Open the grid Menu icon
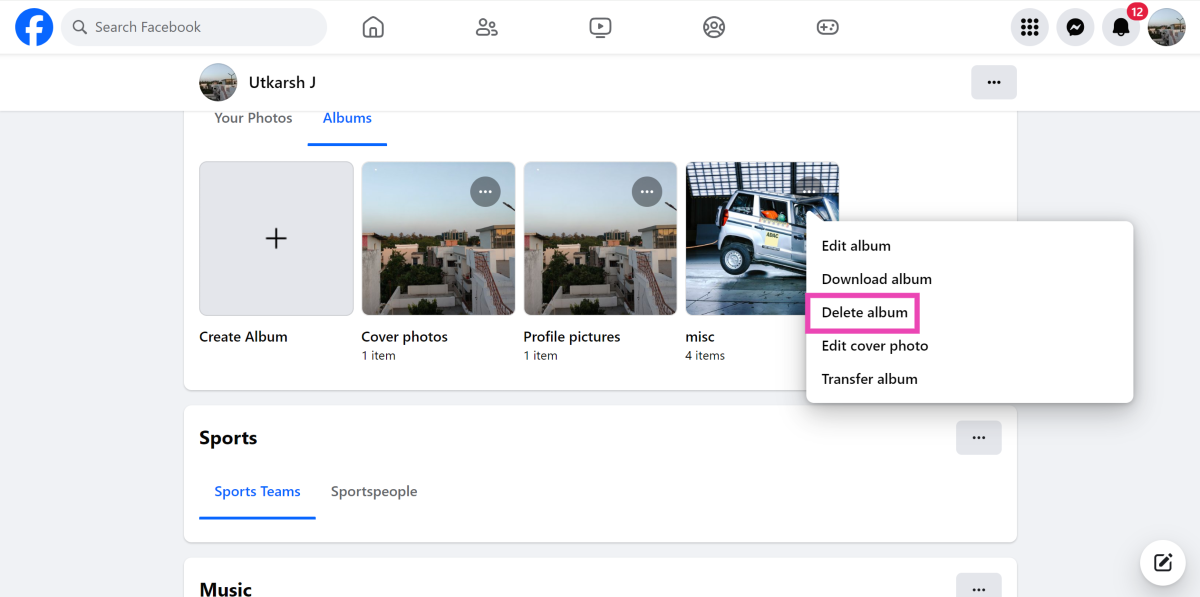 tap(1029, 27)
